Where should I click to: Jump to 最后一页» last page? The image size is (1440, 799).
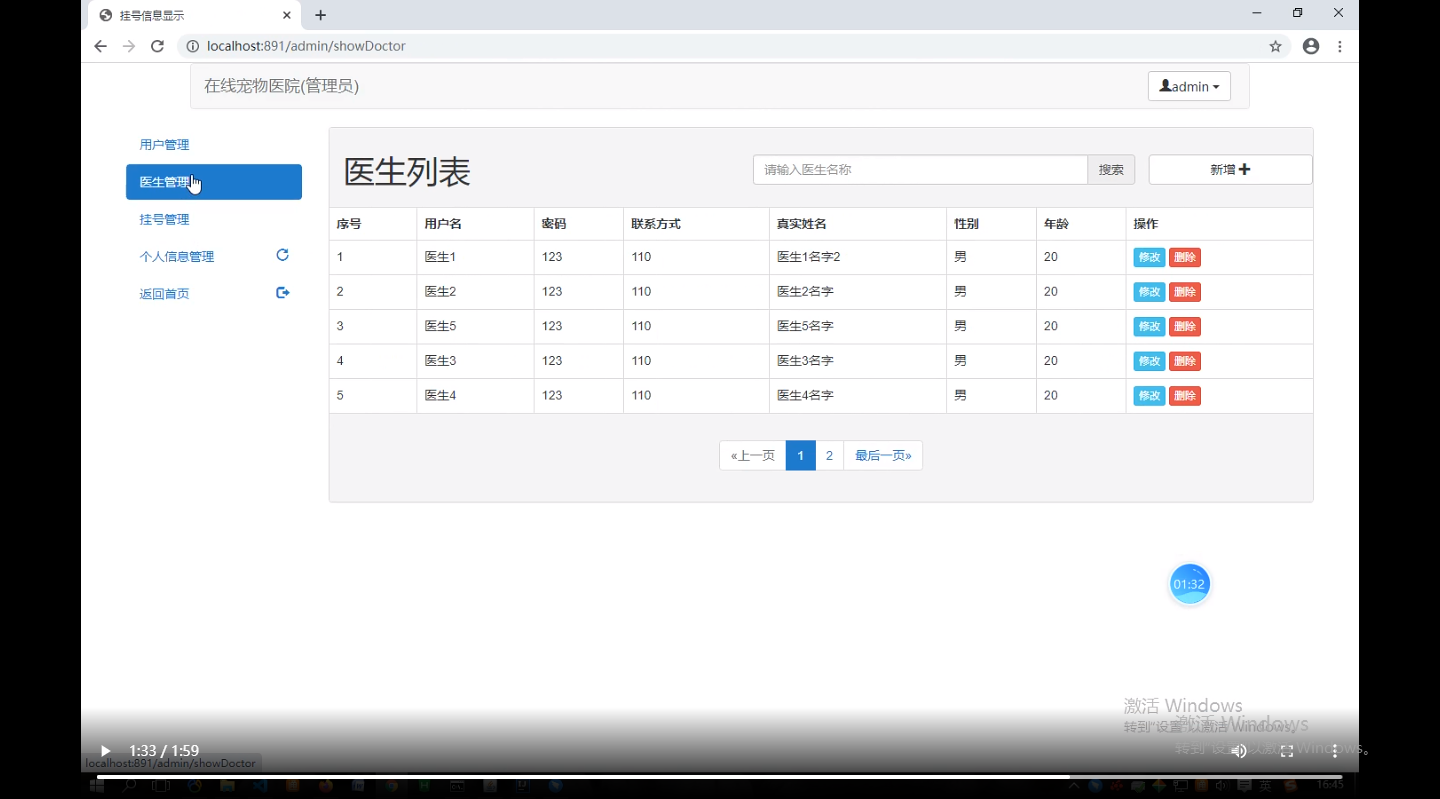(883, 455)
